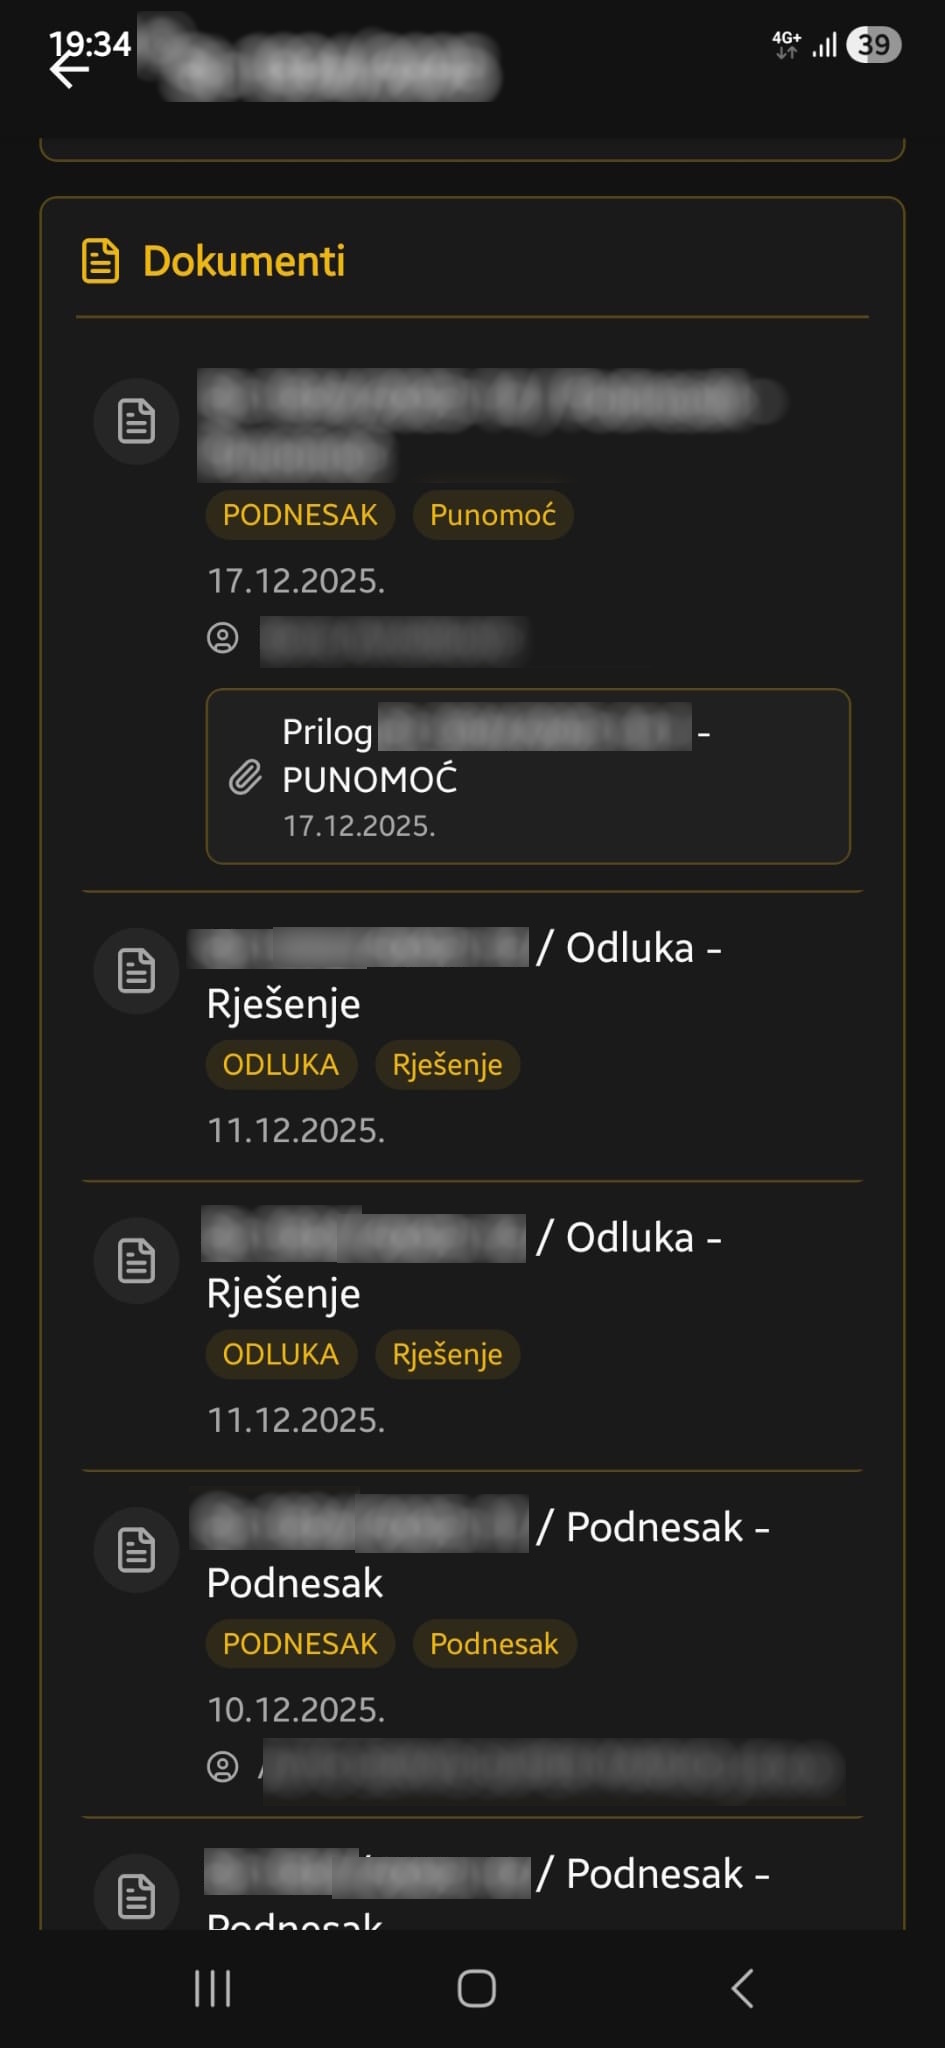This screenshot has height=2048, width=945.
Task: Open first "Odluka - Rješenje" document title
Action: pos(464,975)
